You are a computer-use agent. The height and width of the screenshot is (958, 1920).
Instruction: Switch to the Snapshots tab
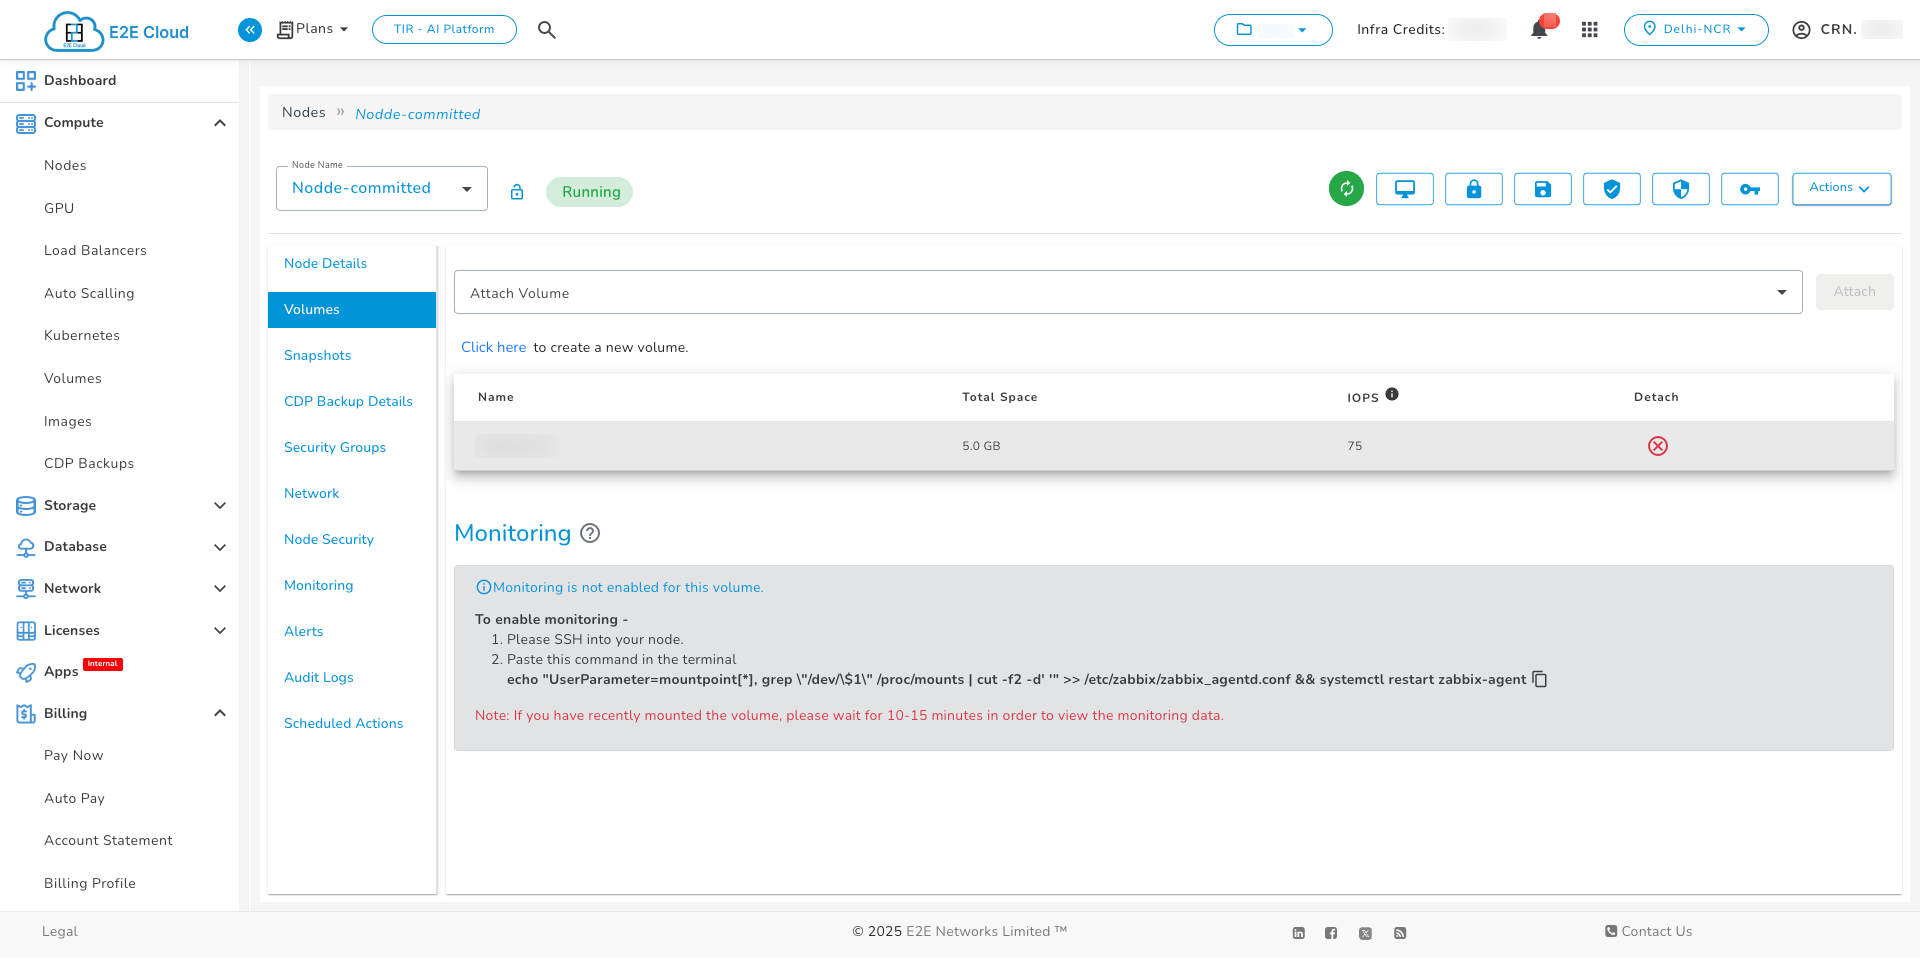[x=317, y=356]
